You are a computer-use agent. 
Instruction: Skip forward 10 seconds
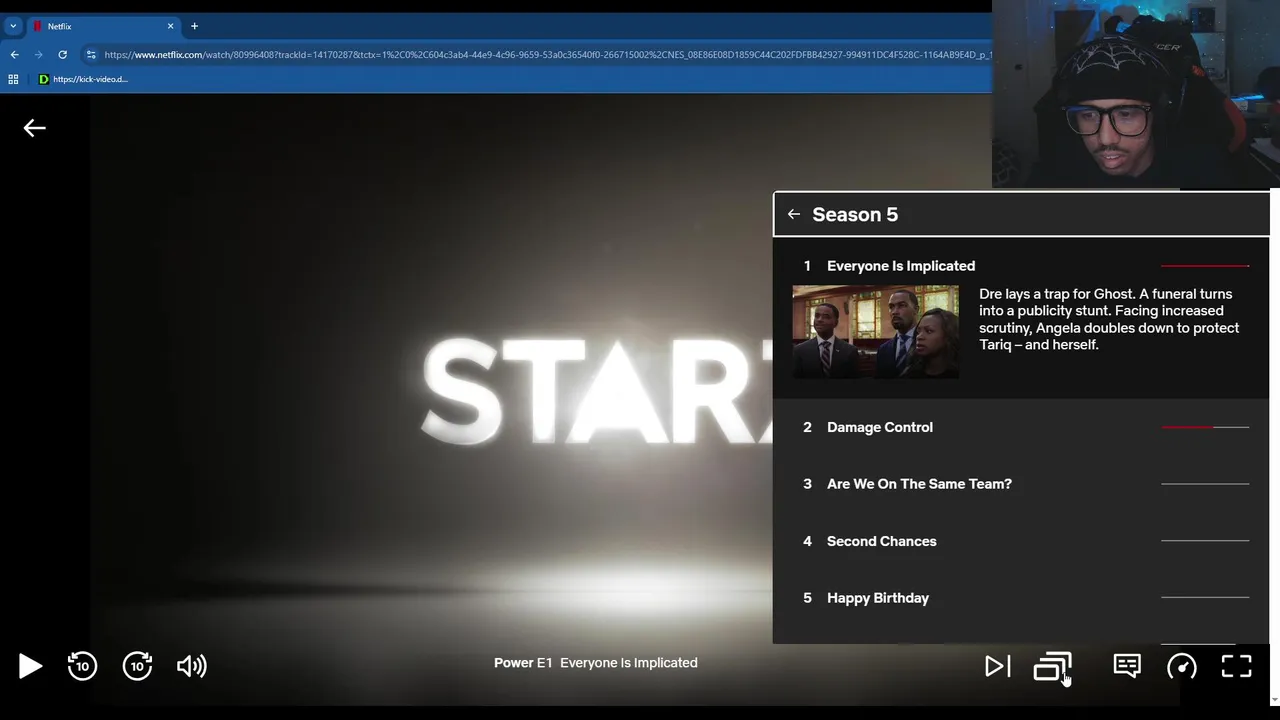pyautogui.click(x=137, y=666)
